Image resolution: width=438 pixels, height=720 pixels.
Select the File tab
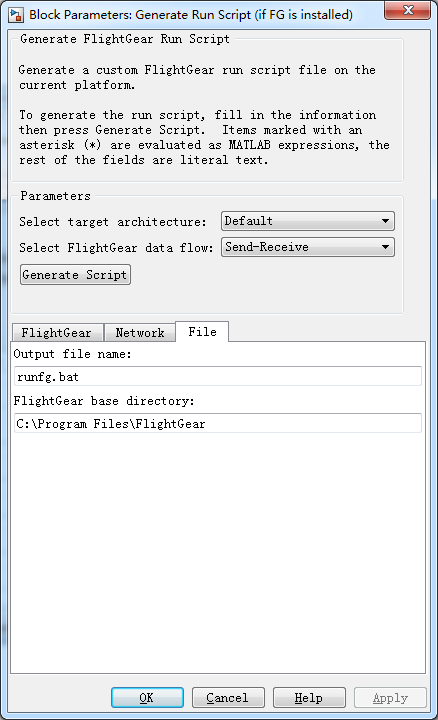pos(202,332)
